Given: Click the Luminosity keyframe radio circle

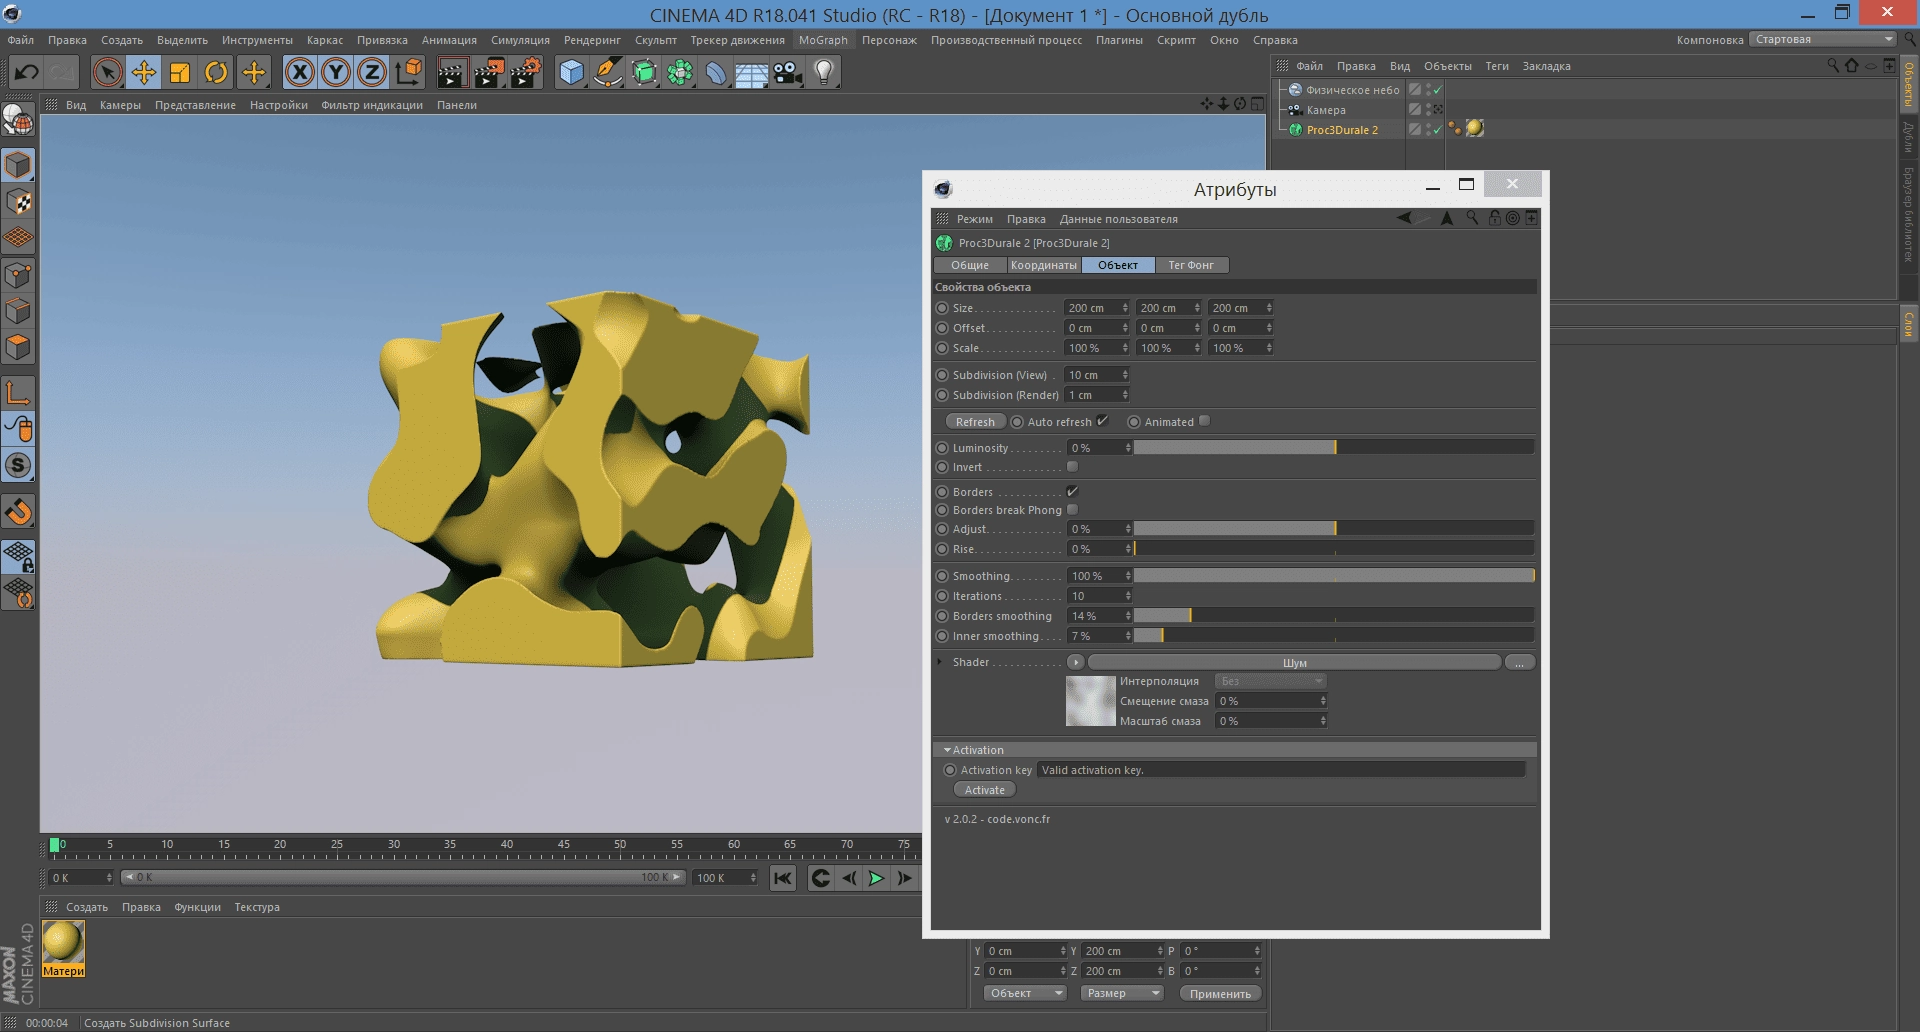Looking at the screenshot, I should 942,448.
